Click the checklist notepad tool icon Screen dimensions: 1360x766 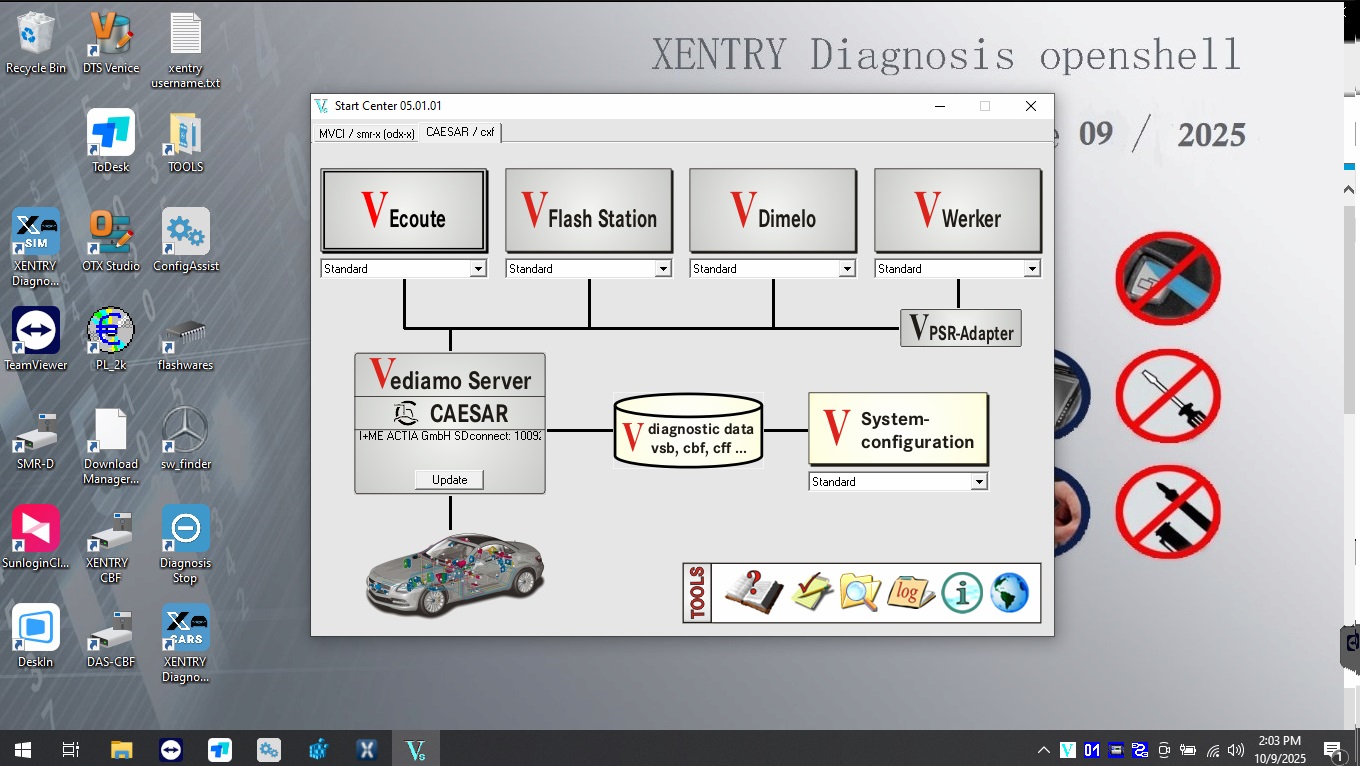811,593
